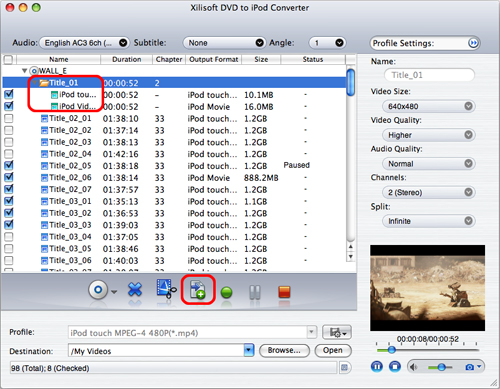Click the Title_03_06 film icon

[44, 261]
